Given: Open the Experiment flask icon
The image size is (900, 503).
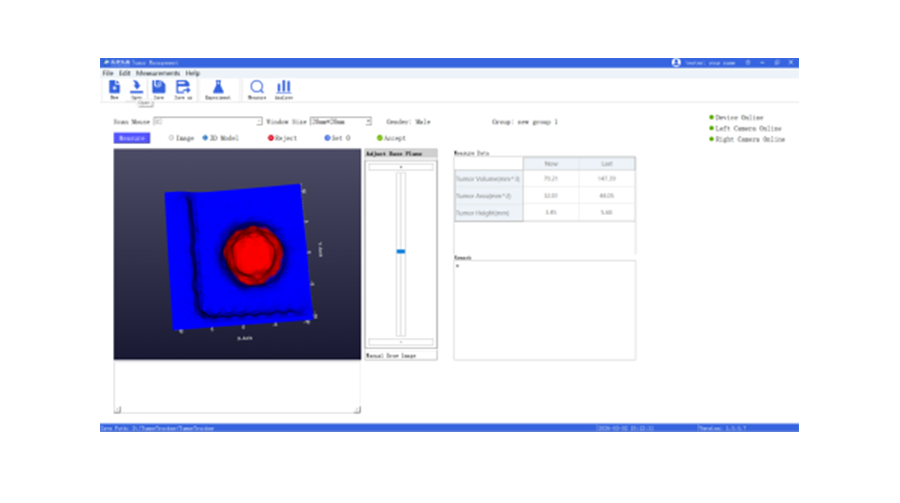Looking at the screenshot, I should (218, 88).
